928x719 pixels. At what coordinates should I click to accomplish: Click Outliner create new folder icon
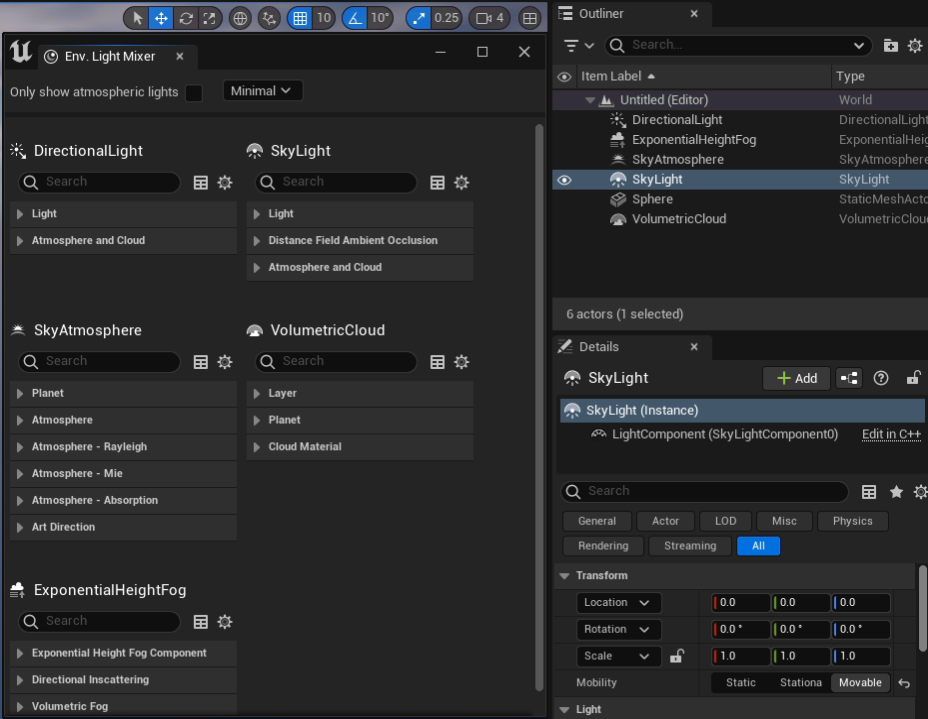(891, 46)
